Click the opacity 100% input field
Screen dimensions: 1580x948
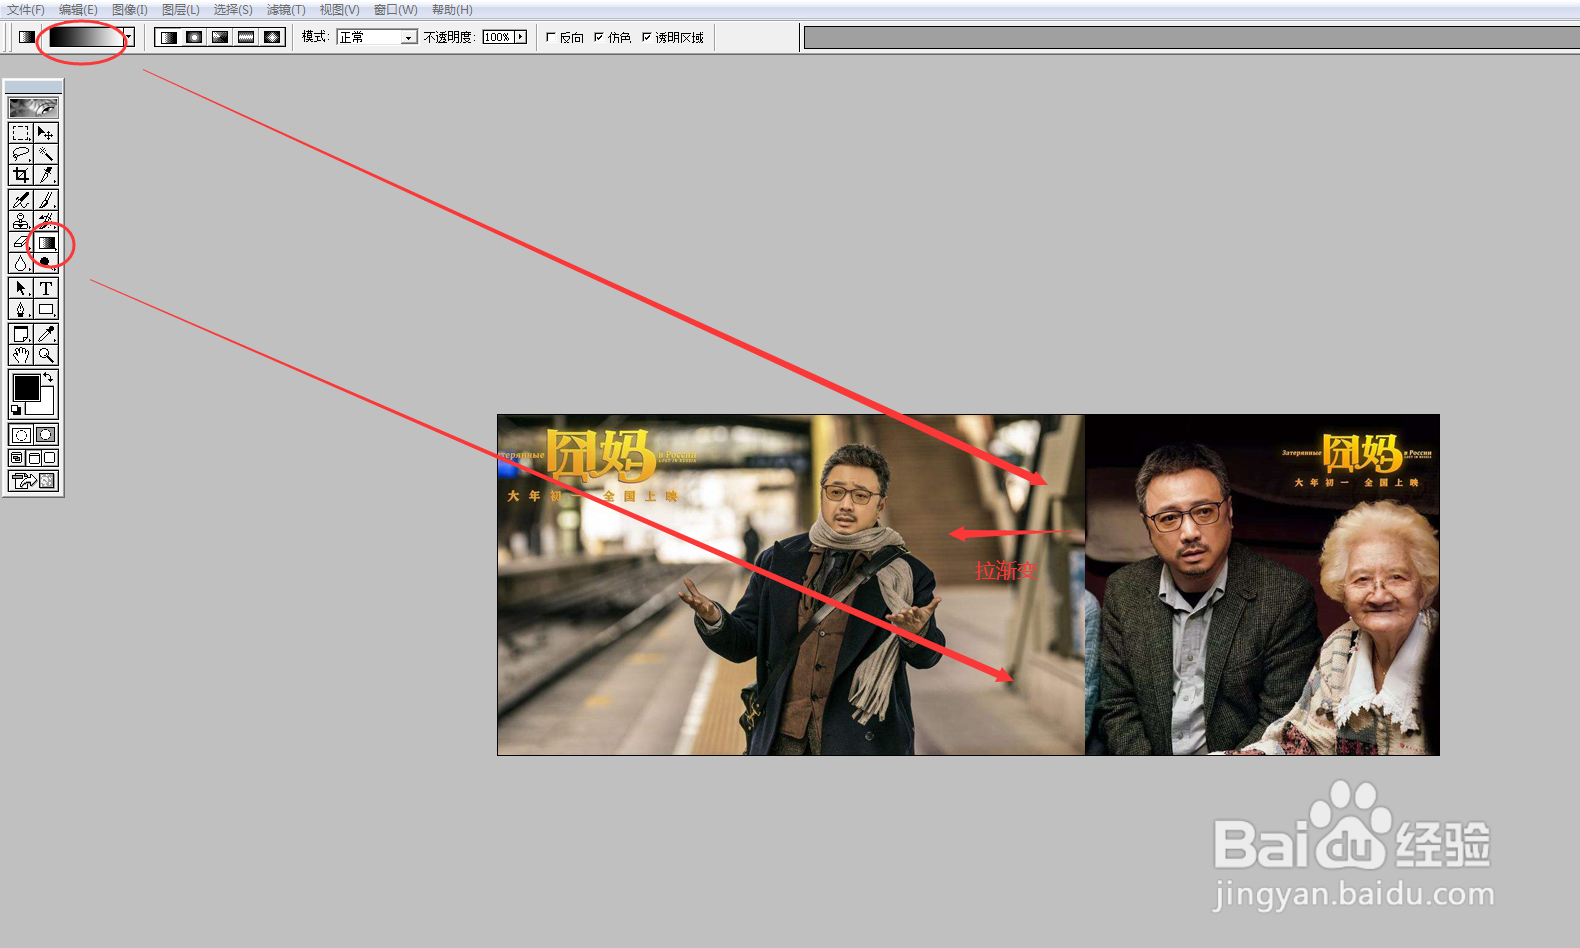click(497, 37)
